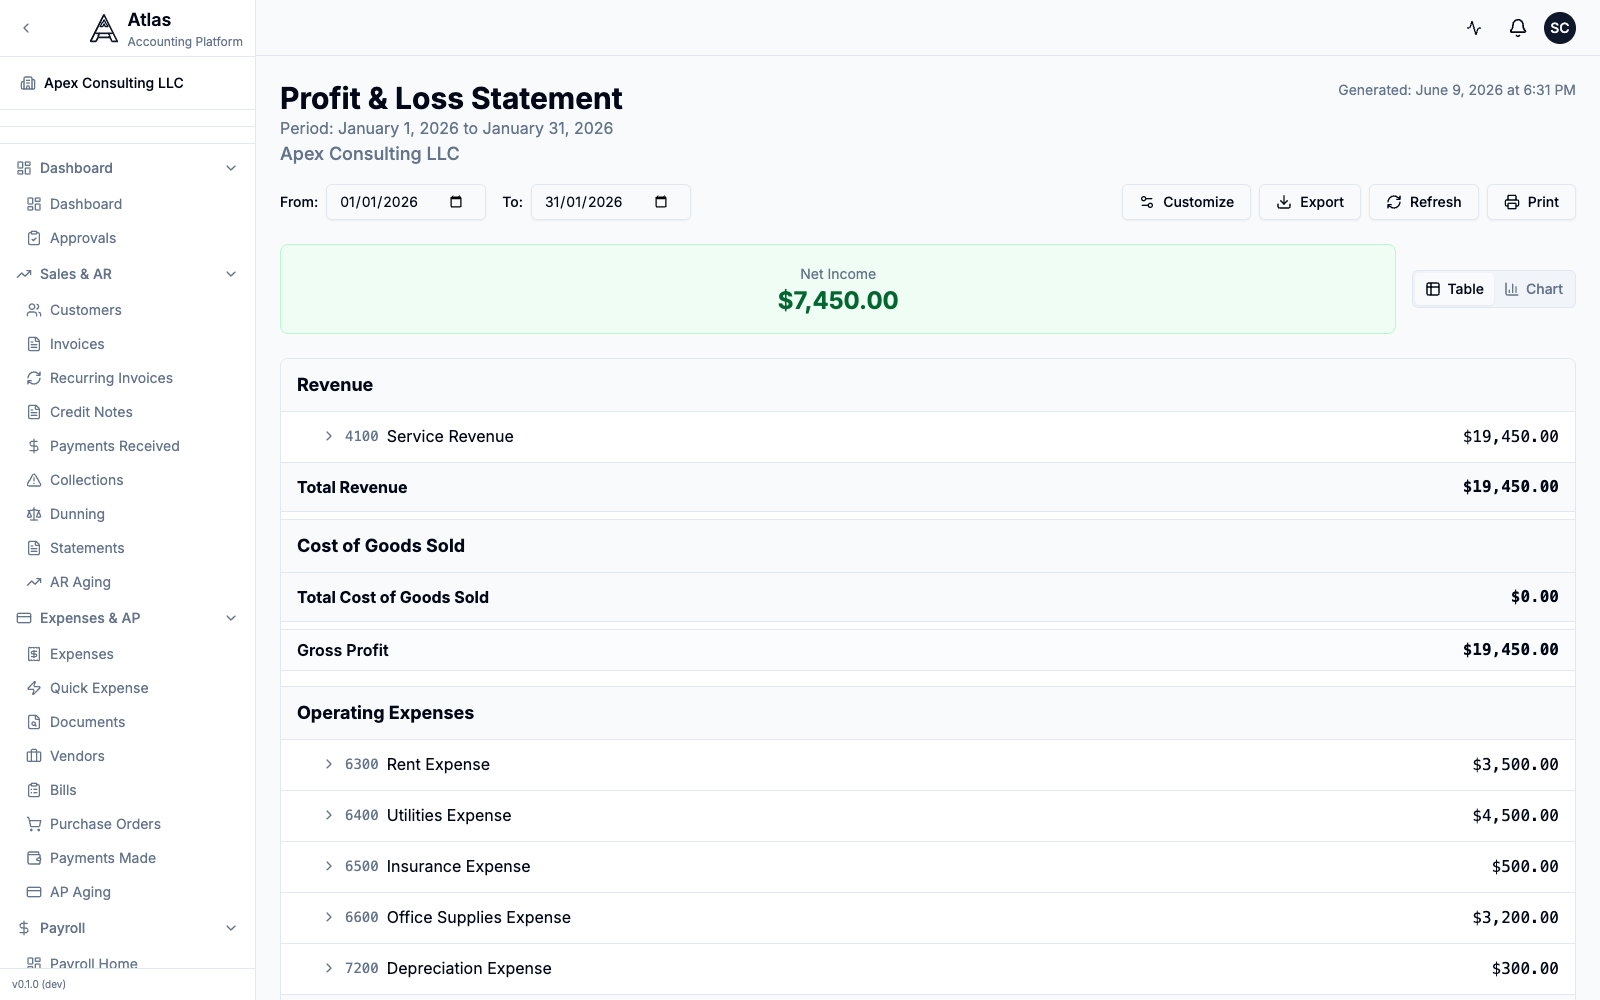This screenshot has width=1600, height=1000.
Task: Click the Atlas logo icon
Action: click(x=103, y=28)
